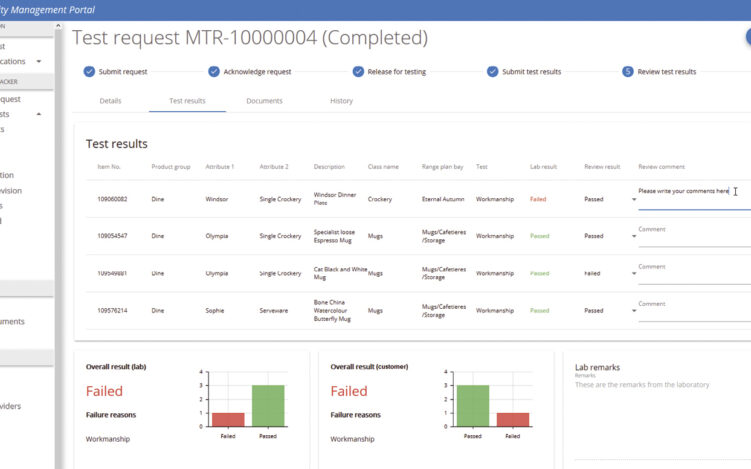Image resolution: width=751 pixels, height=469 pixels.
Task: Click the Release for testing checkmark icon
Action: pos(358,72)
